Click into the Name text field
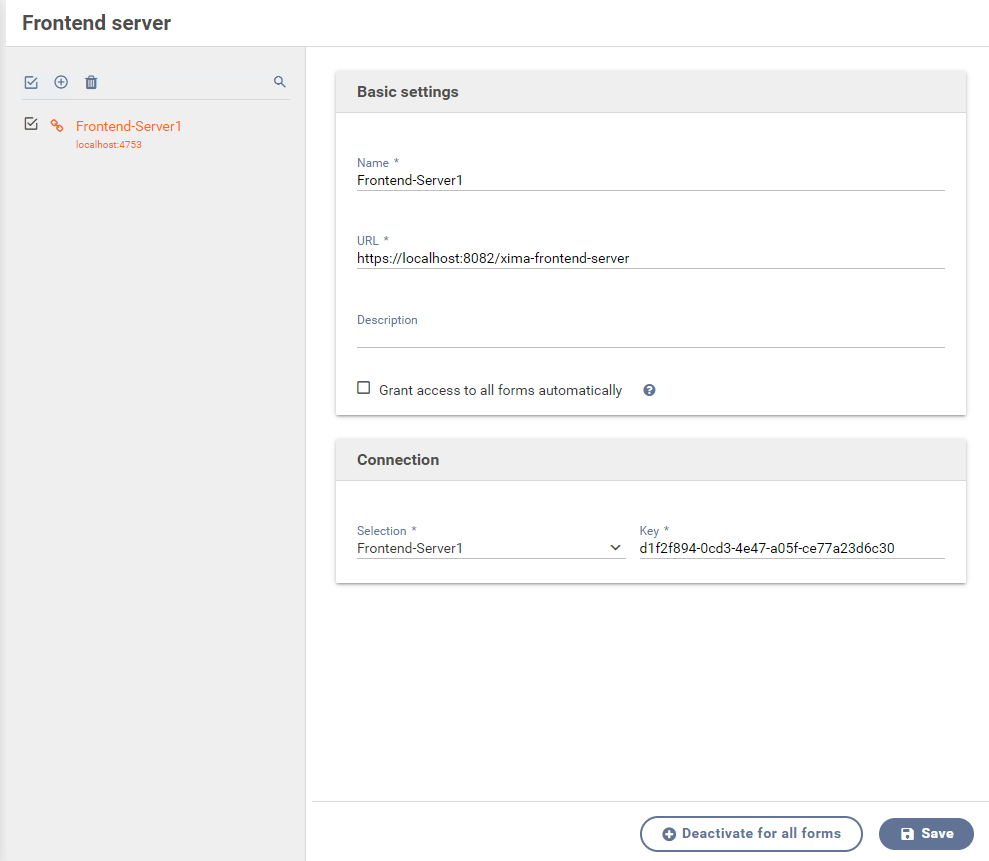 coord(650,181)
